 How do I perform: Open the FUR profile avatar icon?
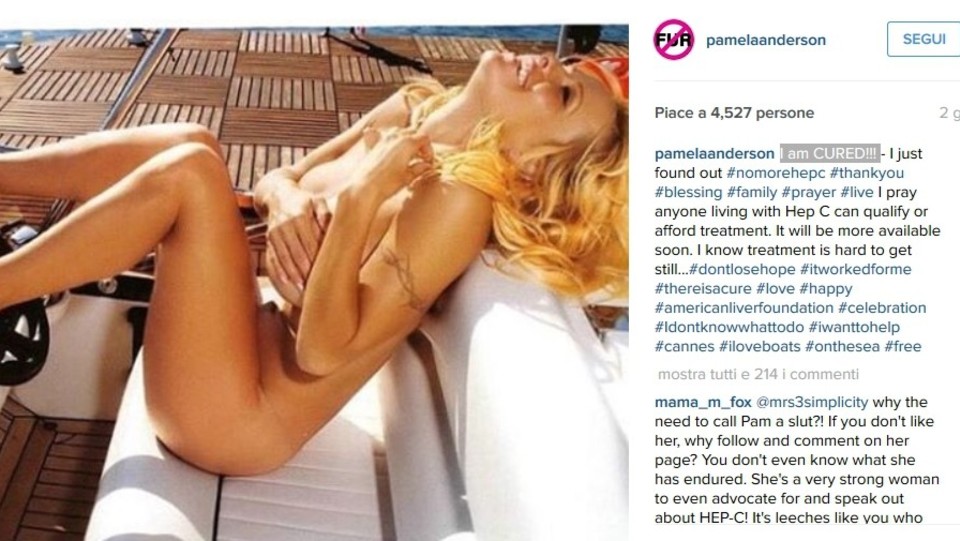click(x=673, y=40)
